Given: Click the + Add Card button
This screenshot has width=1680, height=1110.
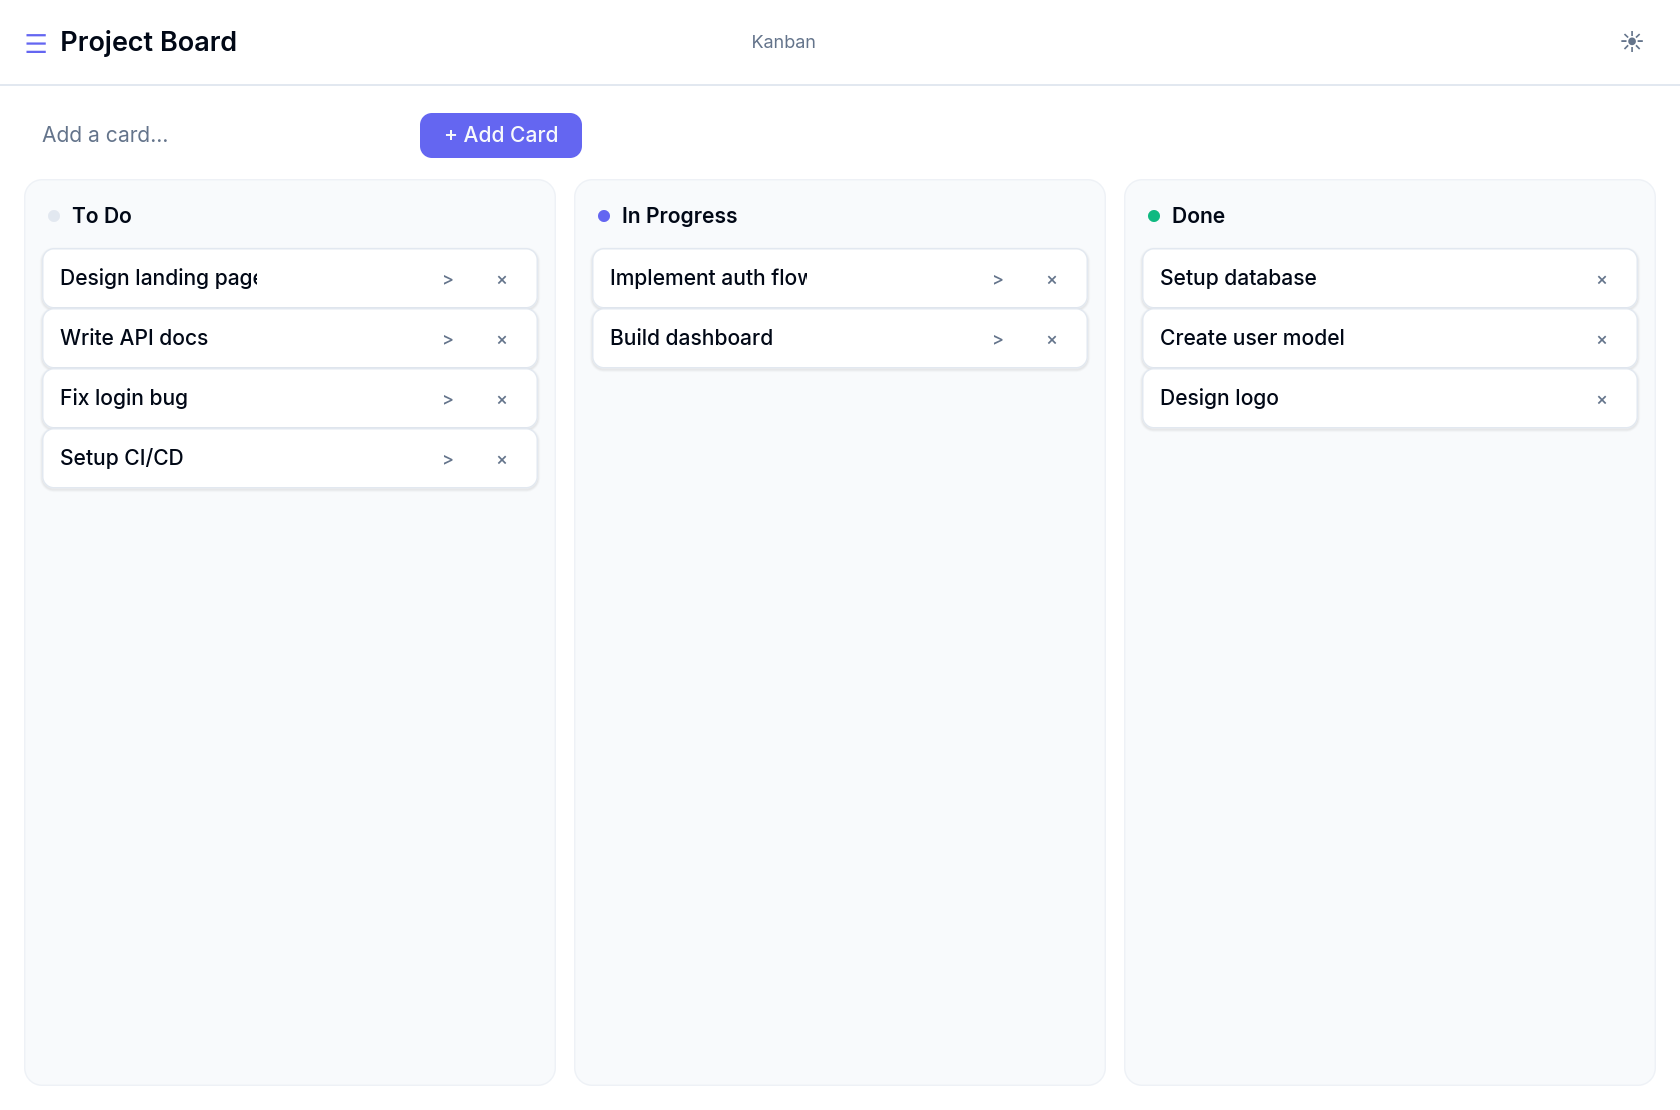Looking at the screenshot, I should 501,135.
